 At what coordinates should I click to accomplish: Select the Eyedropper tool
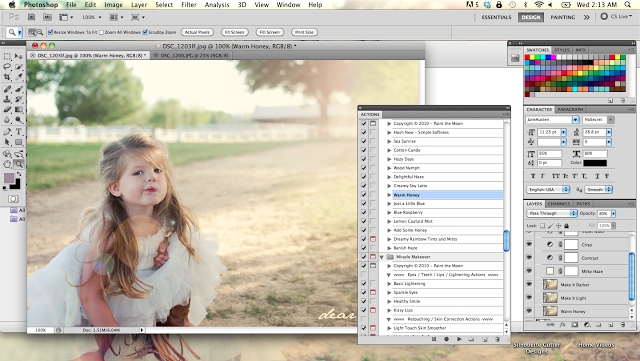coord(19,77)
